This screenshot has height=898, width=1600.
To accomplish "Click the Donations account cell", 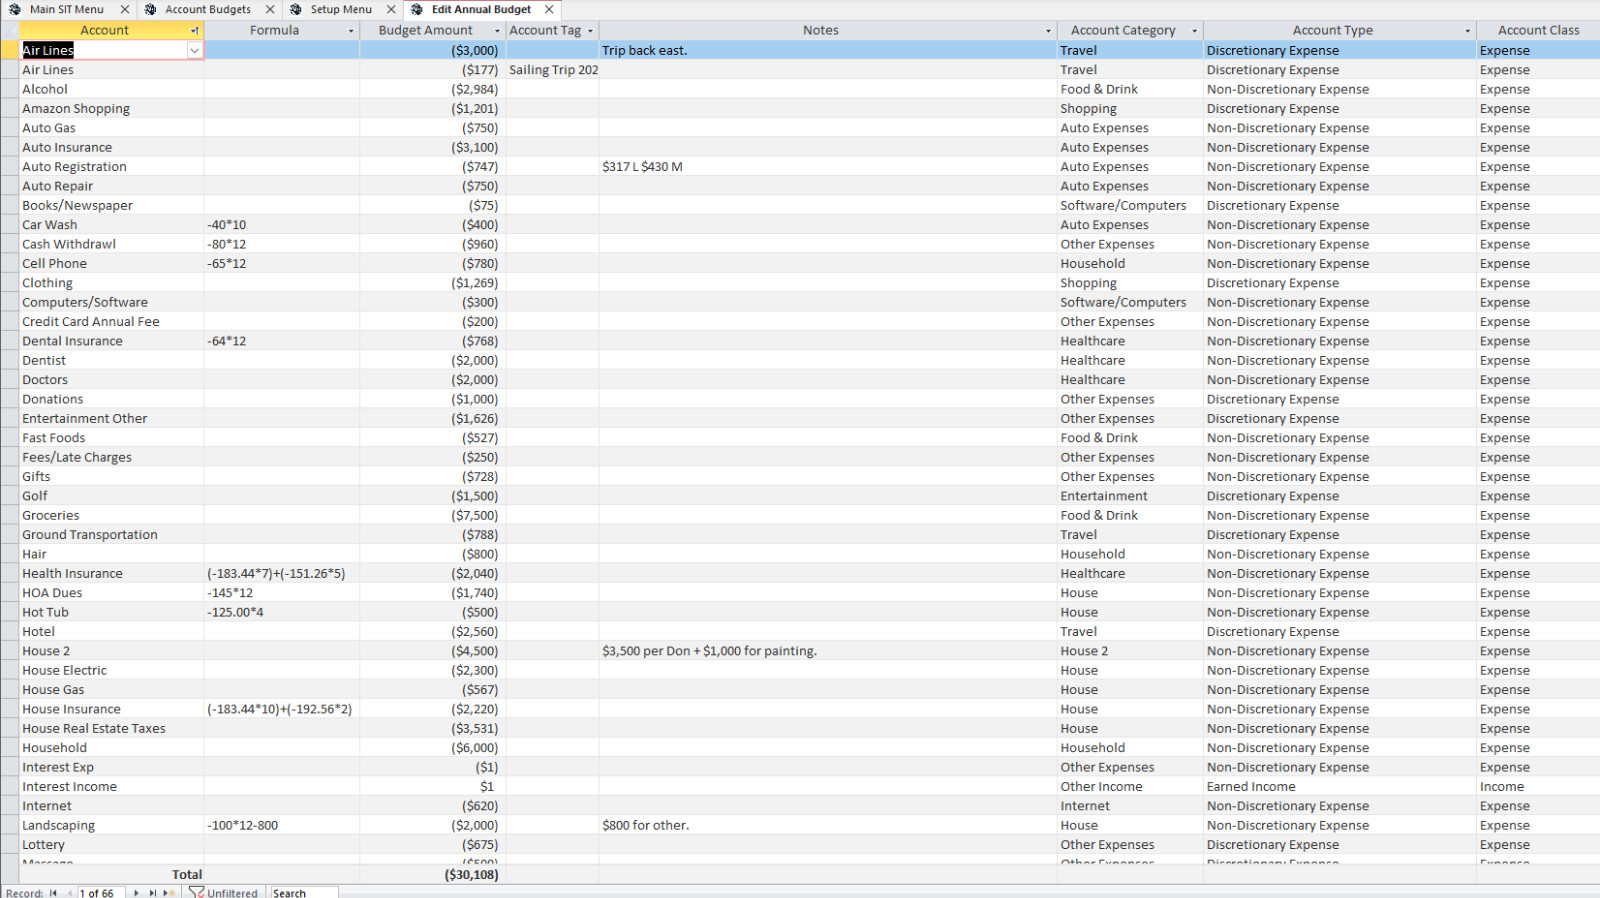I will (x=111, y=399).
